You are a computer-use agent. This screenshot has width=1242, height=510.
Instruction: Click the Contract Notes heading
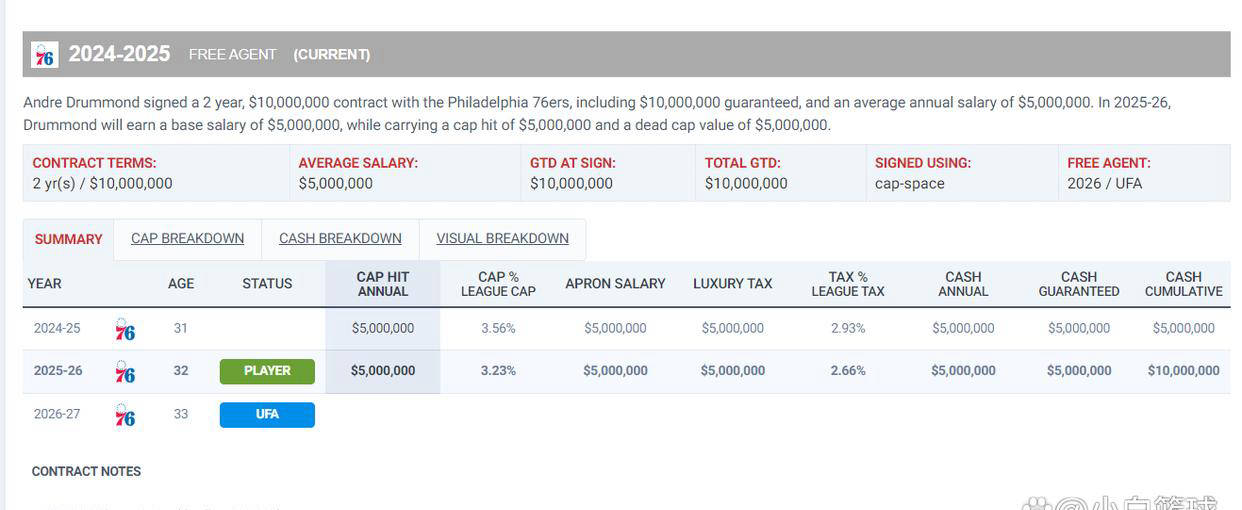coord(86,471)
